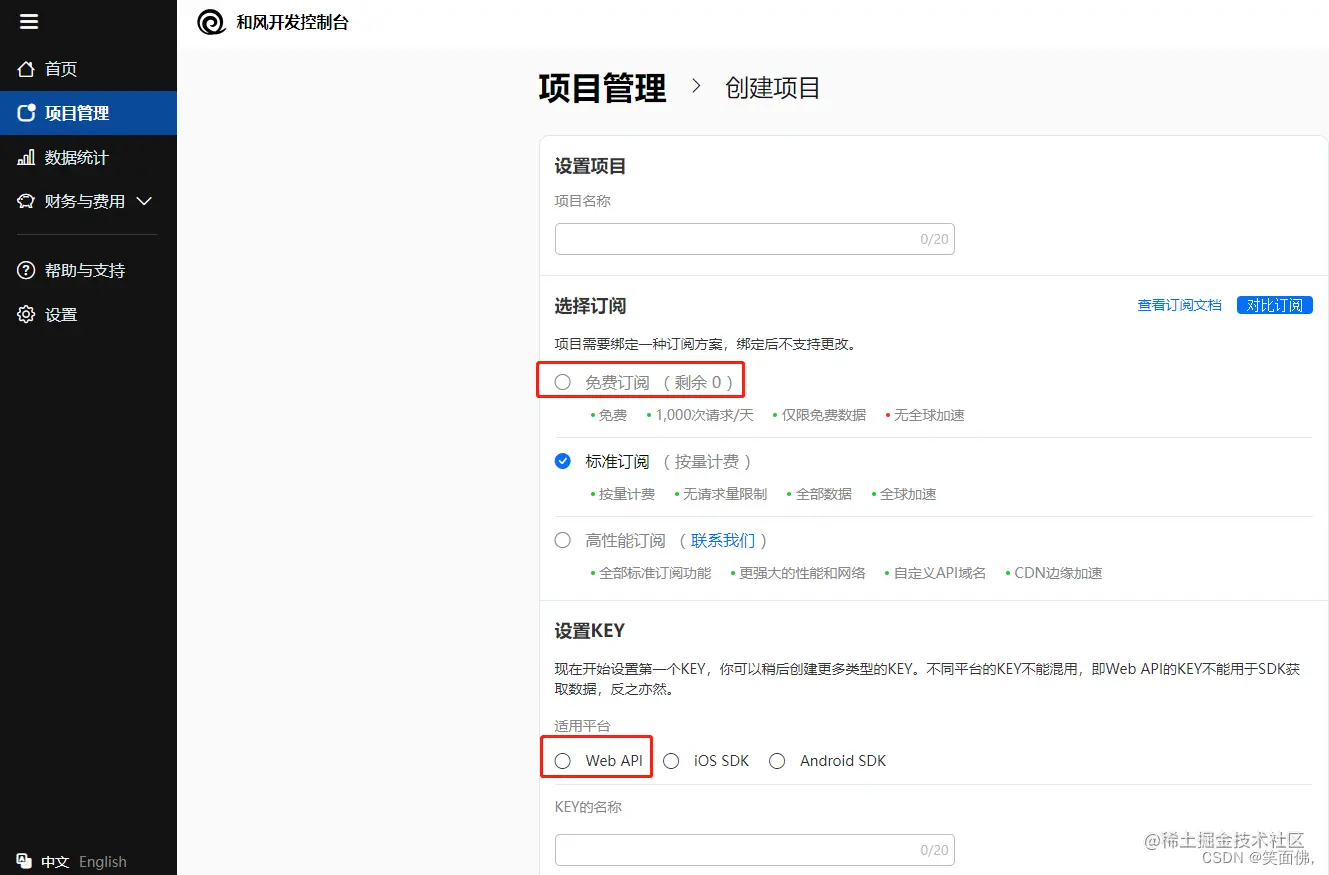Click the 全部标准订阅功能 feature text
Image resolution: width=1329 pixels, height=875 pixels.
(x=655, y=573)
